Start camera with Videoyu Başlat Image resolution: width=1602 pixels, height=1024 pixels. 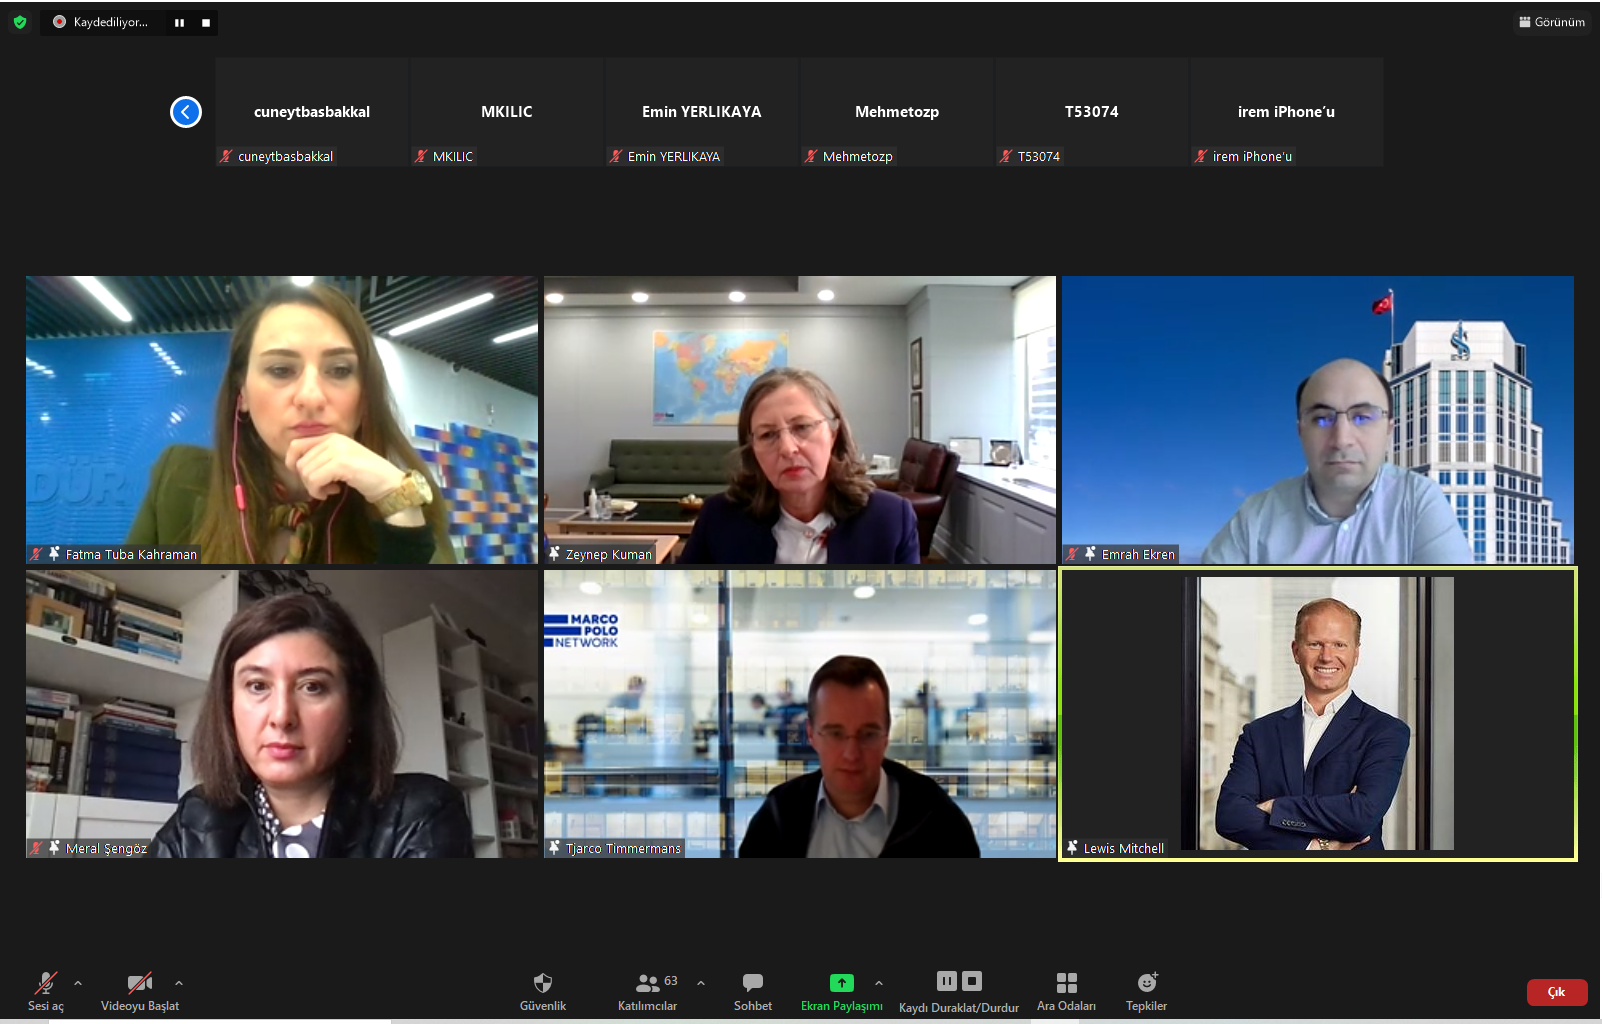(x=140, y=991)
